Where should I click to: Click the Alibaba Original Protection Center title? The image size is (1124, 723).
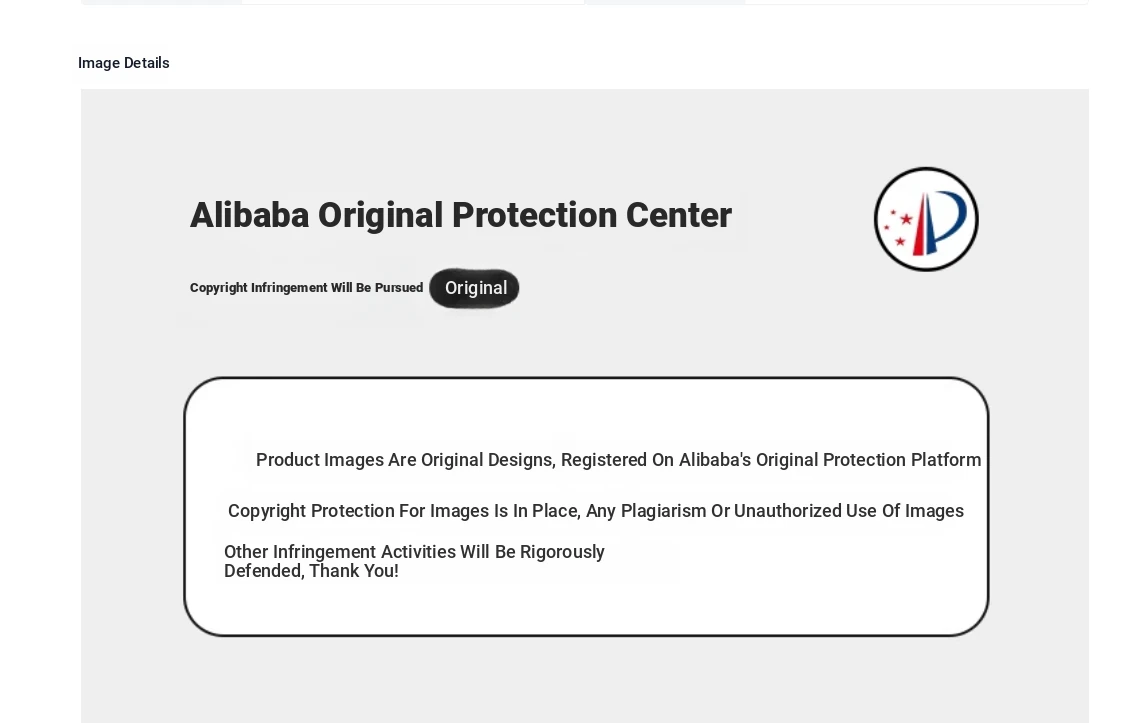coord(461,215)
